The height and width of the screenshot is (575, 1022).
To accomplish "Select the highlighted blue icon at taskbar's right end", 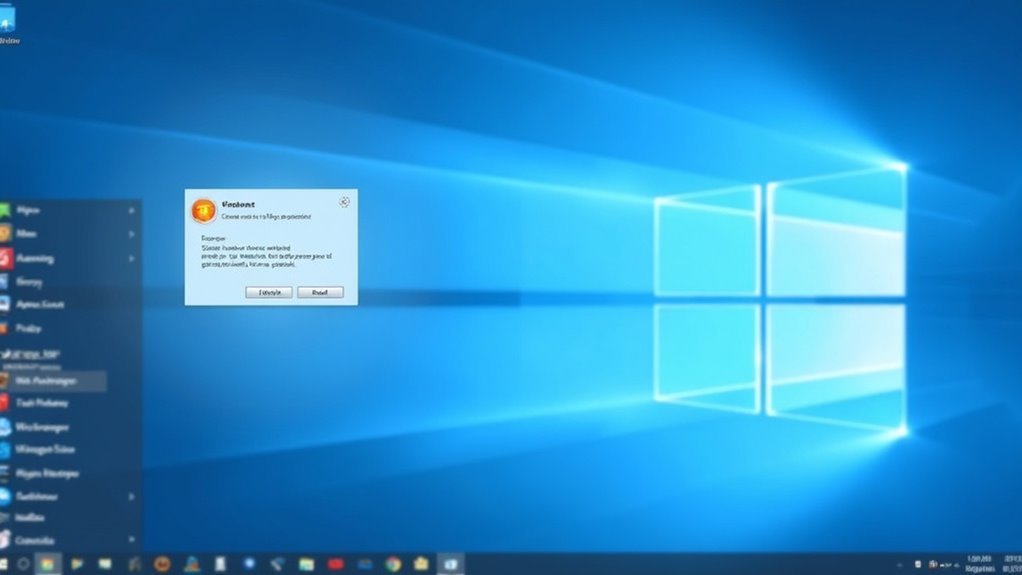I will 450,564.
